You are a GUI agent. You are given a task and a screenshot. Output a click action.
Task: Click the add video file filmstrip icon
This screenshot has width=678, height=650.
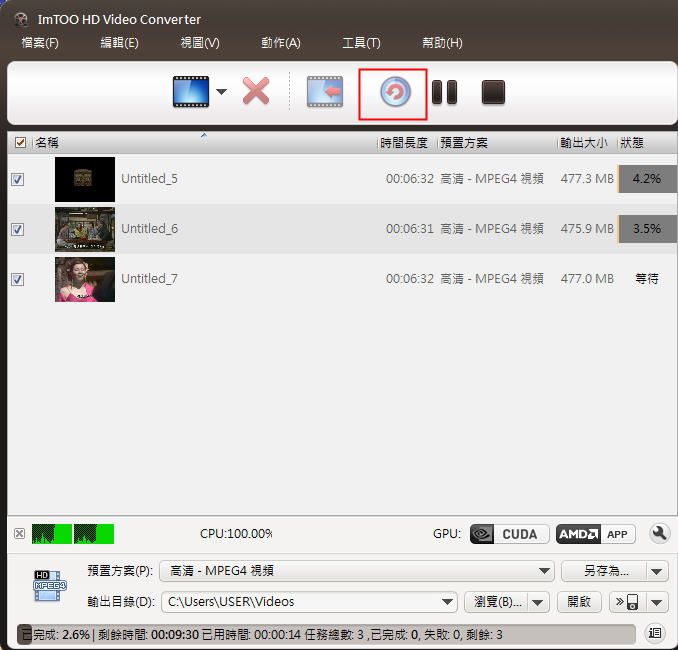point(190,92)
